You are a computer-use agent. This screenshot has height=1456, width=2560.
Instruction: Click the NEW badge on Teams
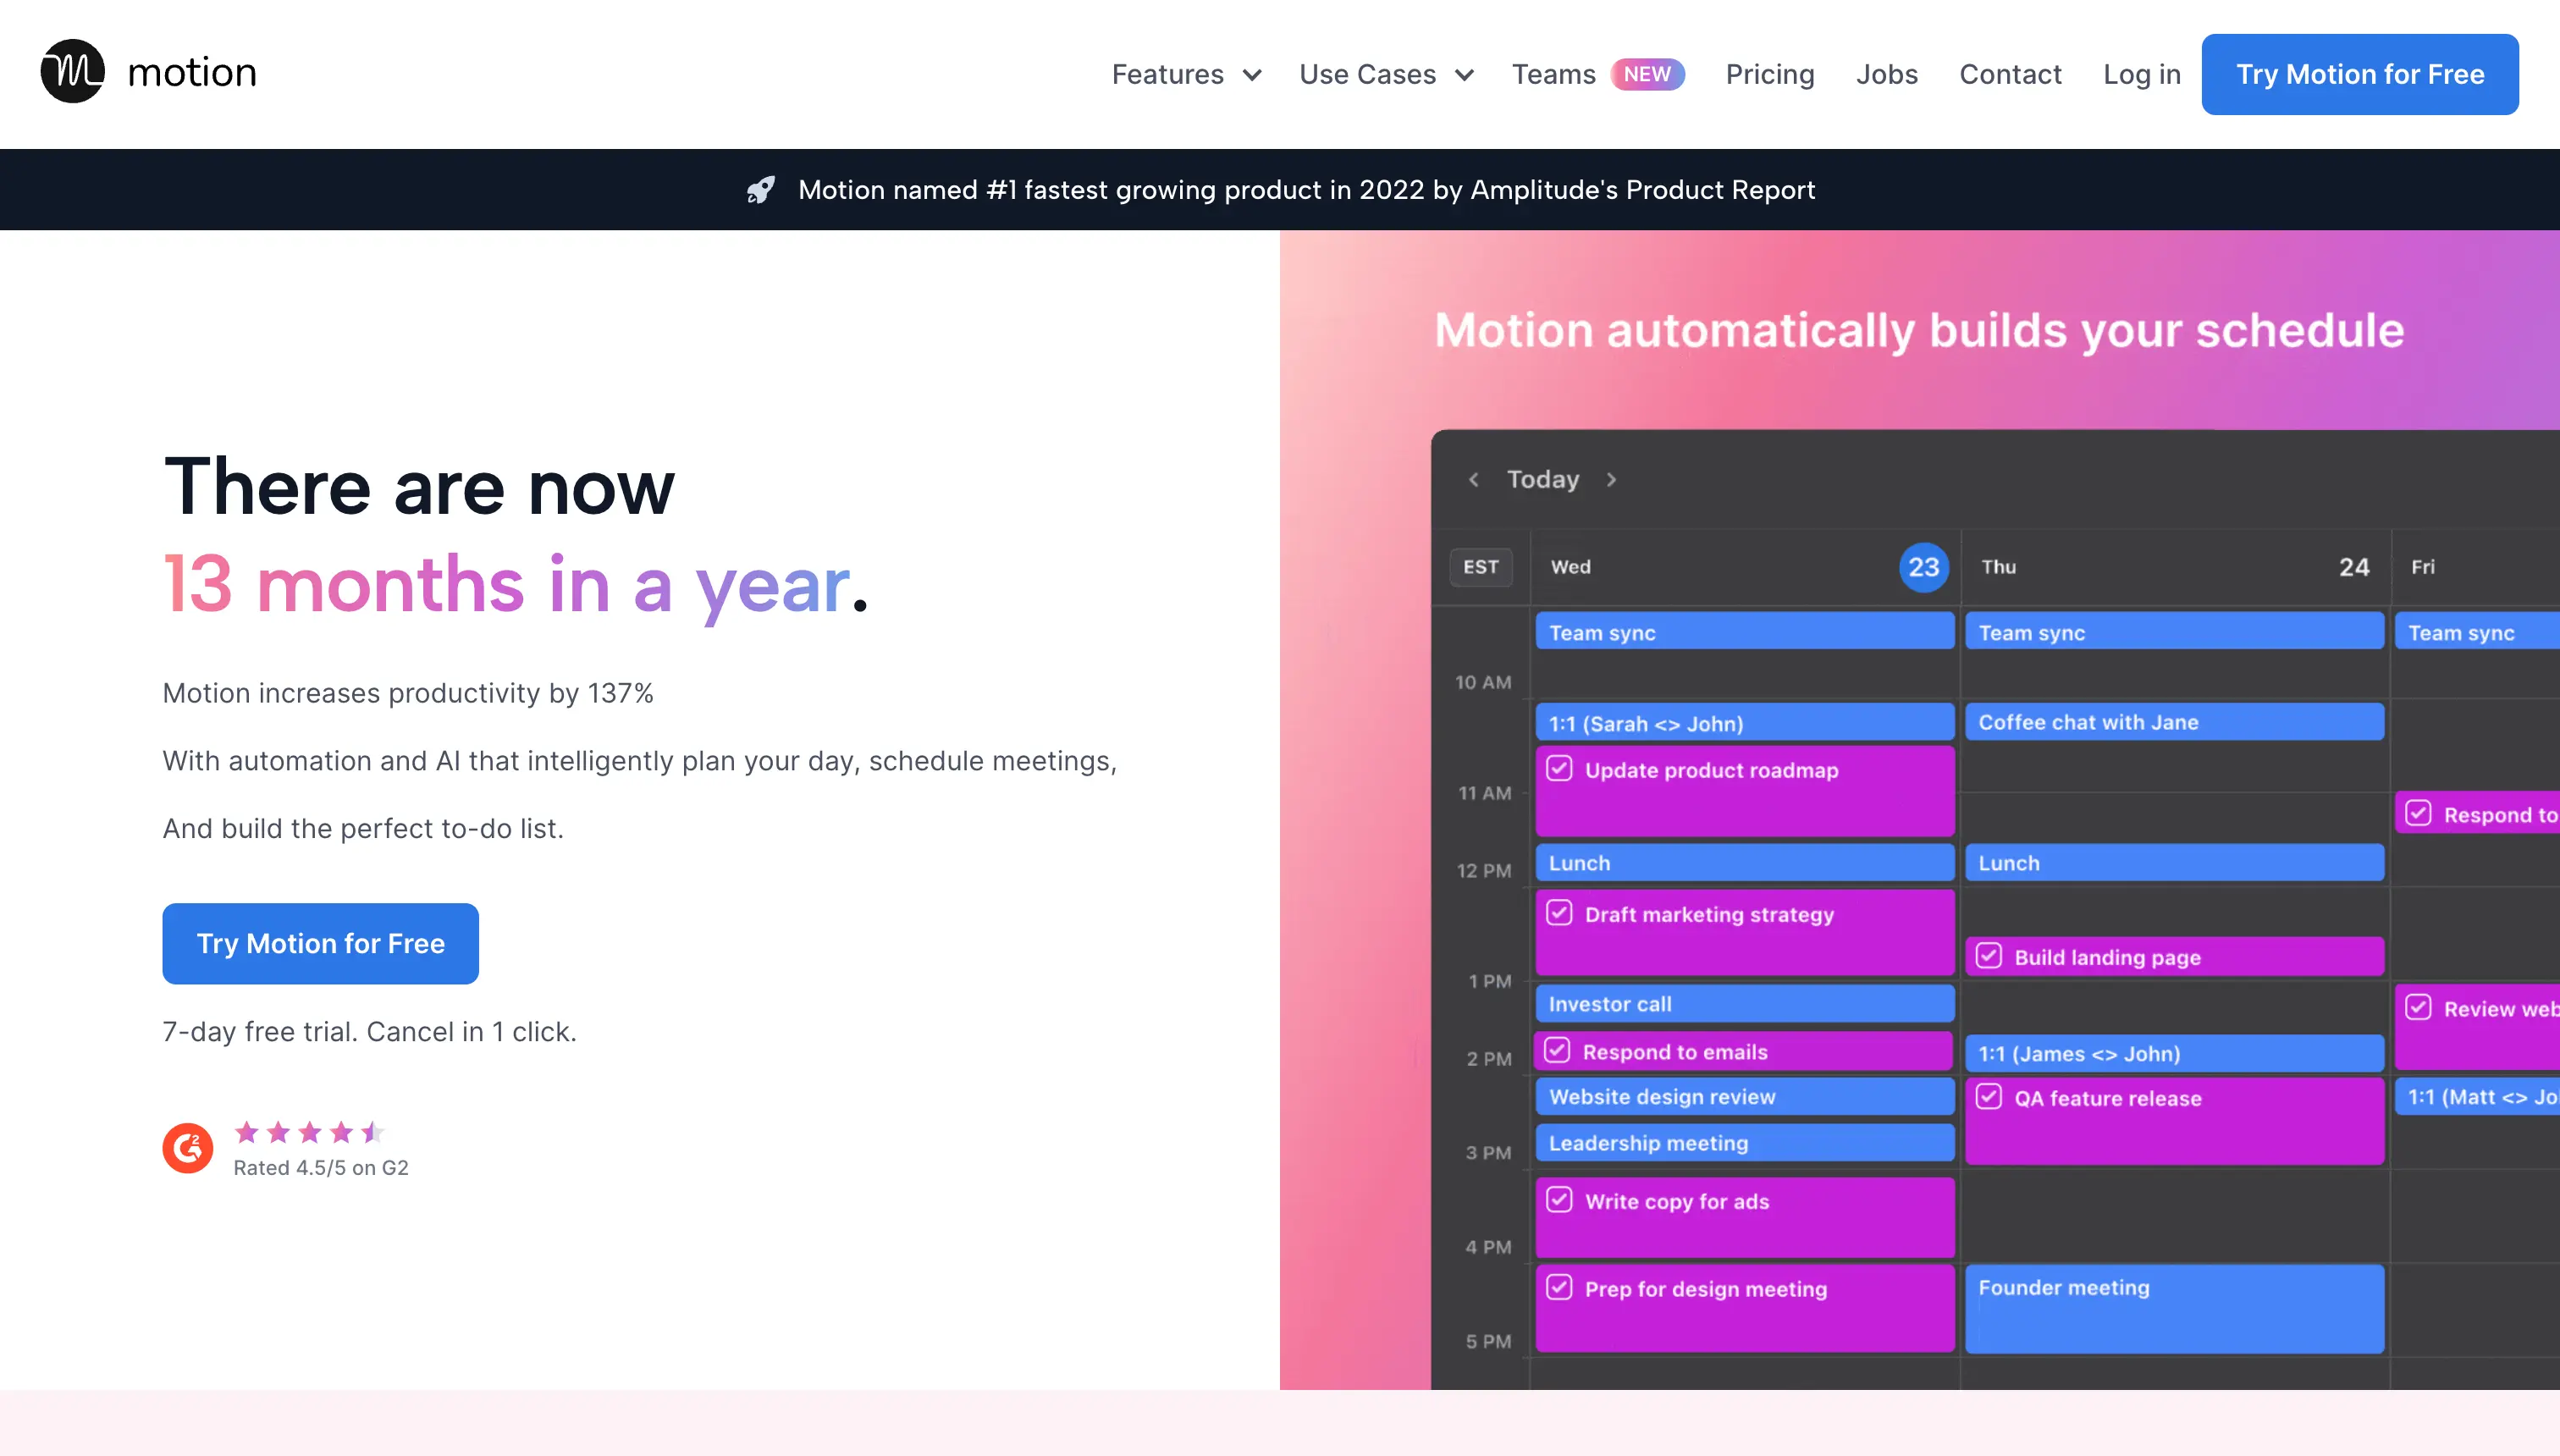click(x=1644, y=72)
